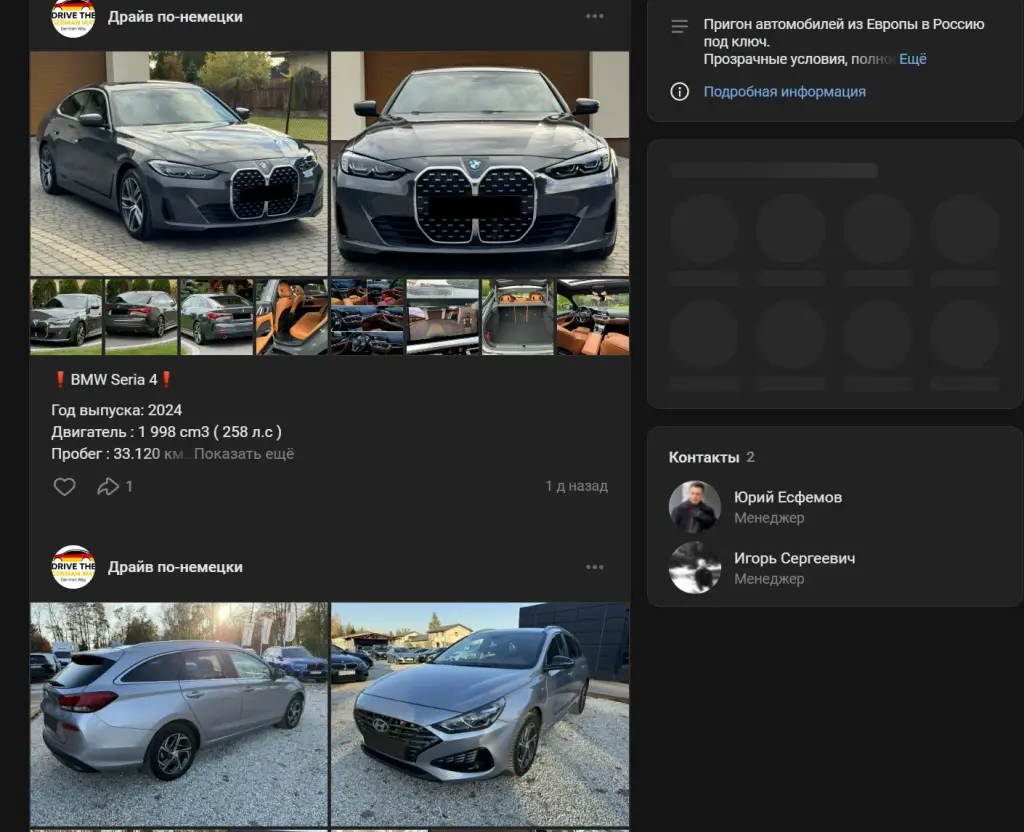This screenshot has height=832, width=1024.
Task: Open first BMW thumbnail, front quarter view
Action: (x=66, y=317)
